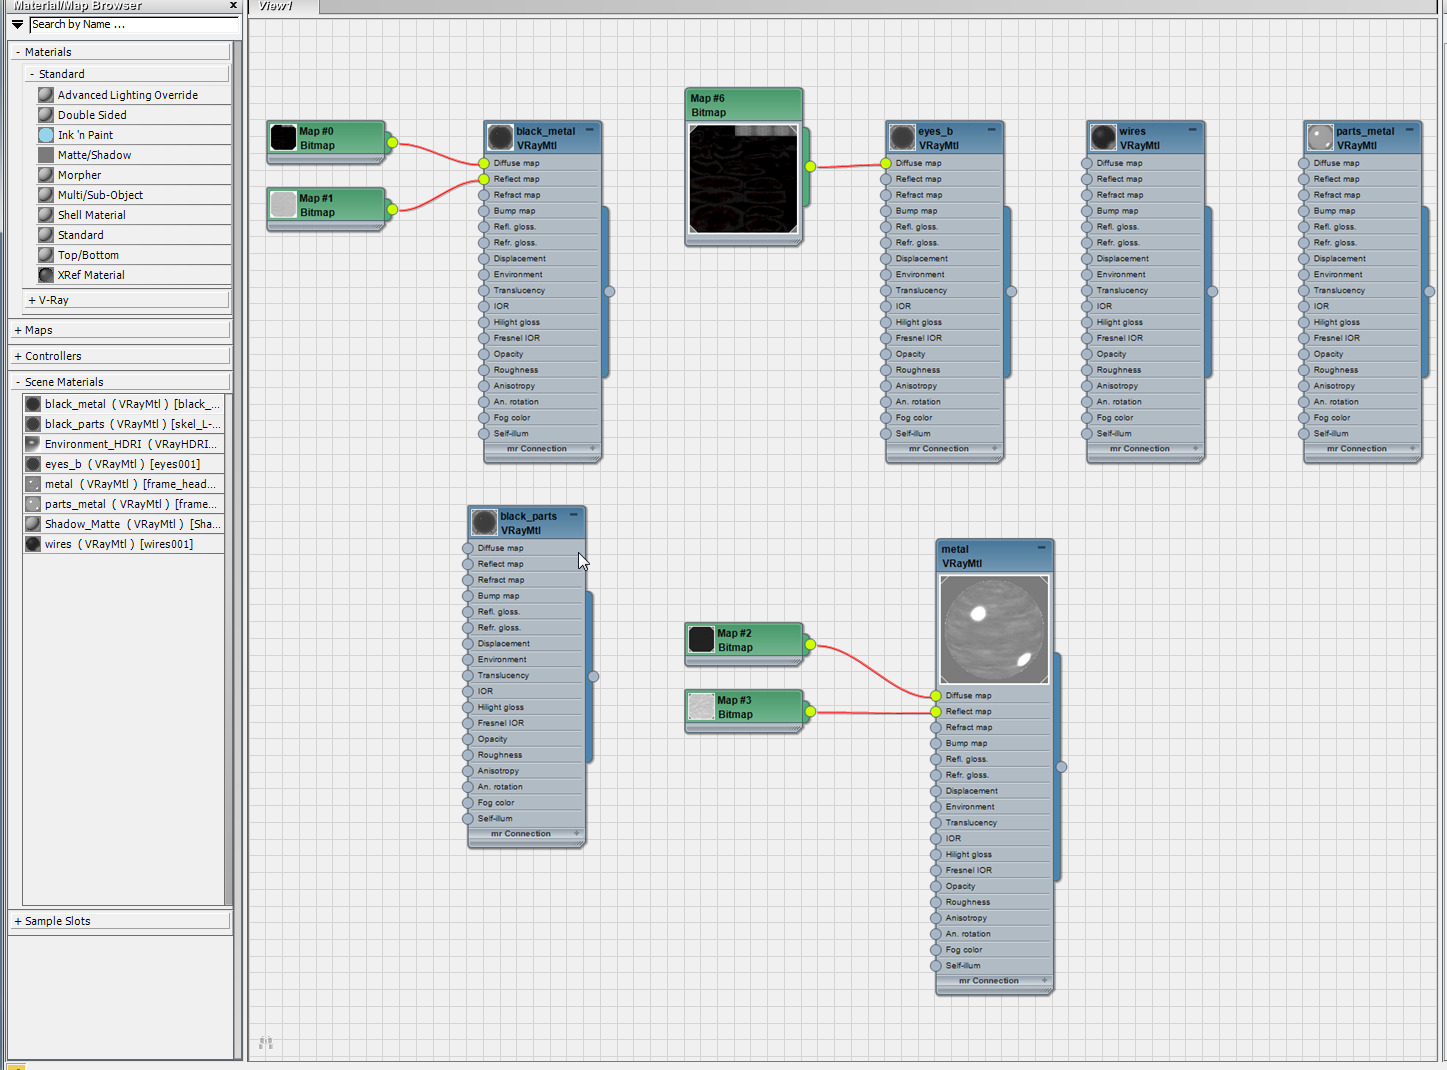This screenshot has width=1447, height=1070.
Task: Collapse the Materials rollout
Action: pyautogui.click(x=18, y=52)
